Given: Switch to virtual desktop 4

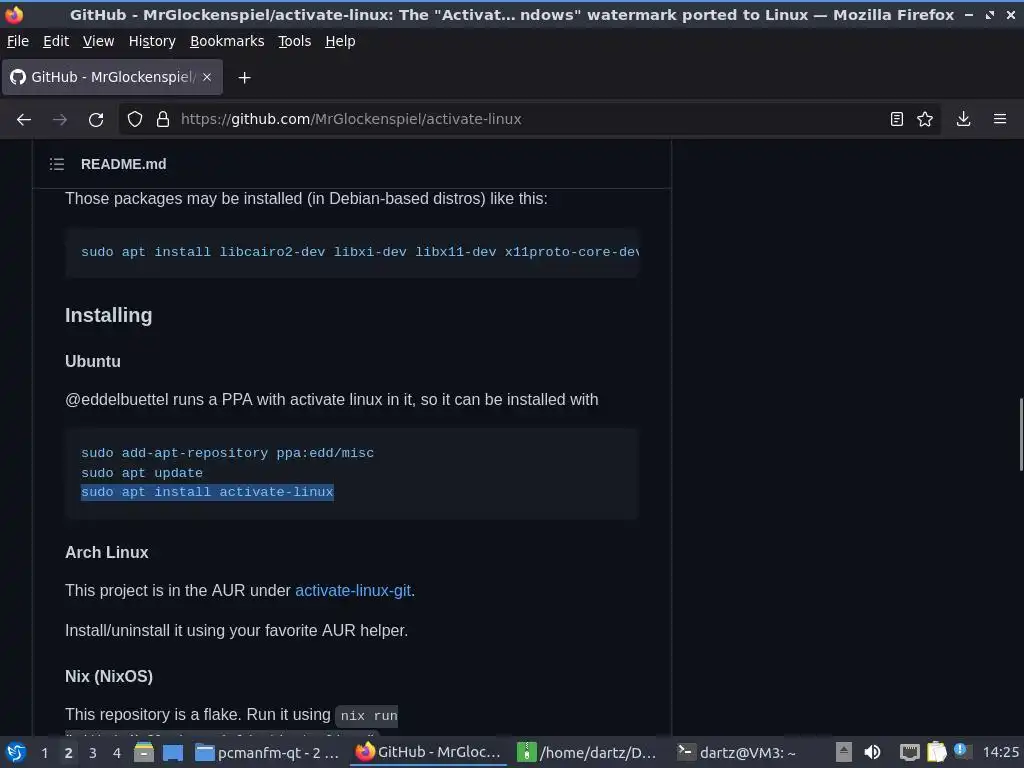Looking at the screenshot, I should (x=117, y=753).
